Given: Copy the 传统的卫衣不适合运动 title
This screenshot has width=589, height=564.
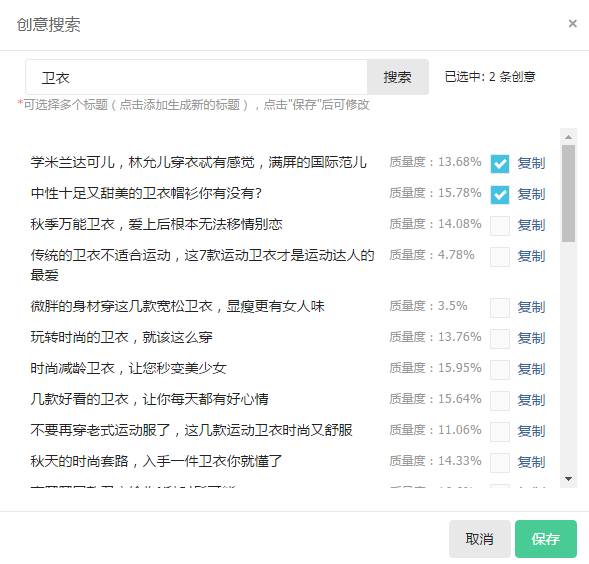Looking at the screenshot, I should pyautogui.click(x=531, y=257).
